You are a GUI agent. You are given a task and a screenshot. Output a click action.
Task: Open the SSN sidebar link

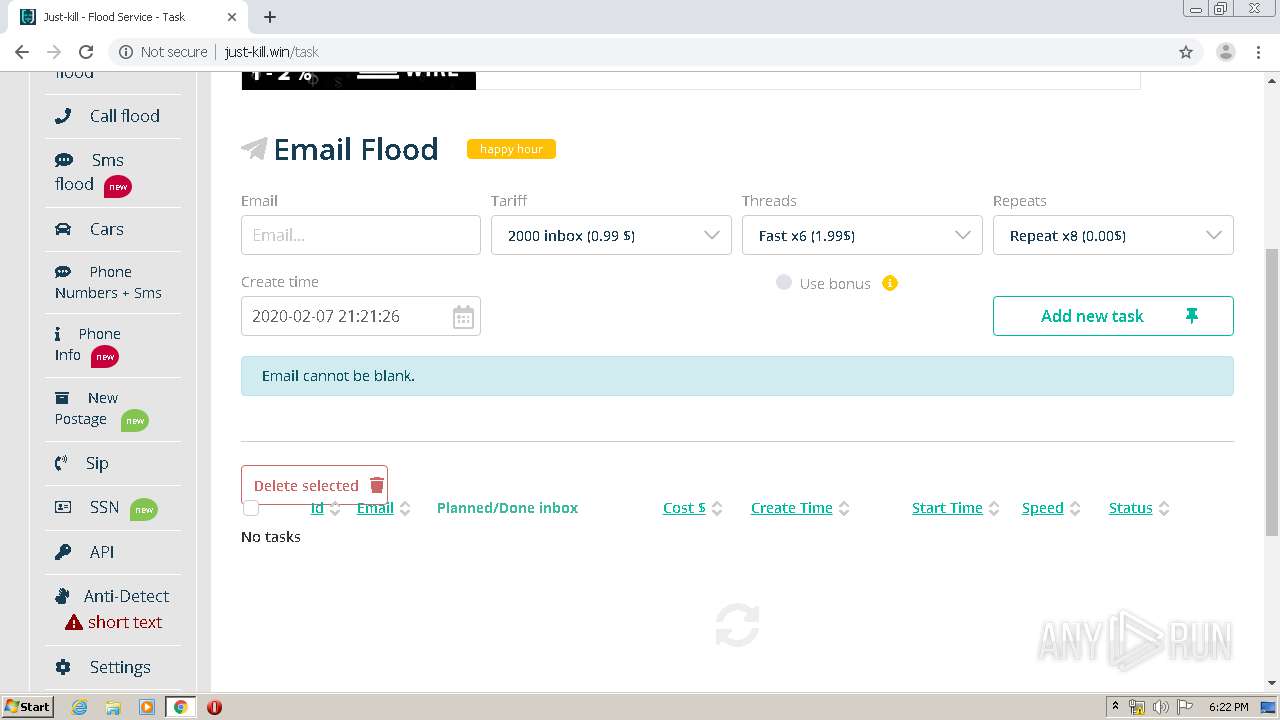pos(104,507)
